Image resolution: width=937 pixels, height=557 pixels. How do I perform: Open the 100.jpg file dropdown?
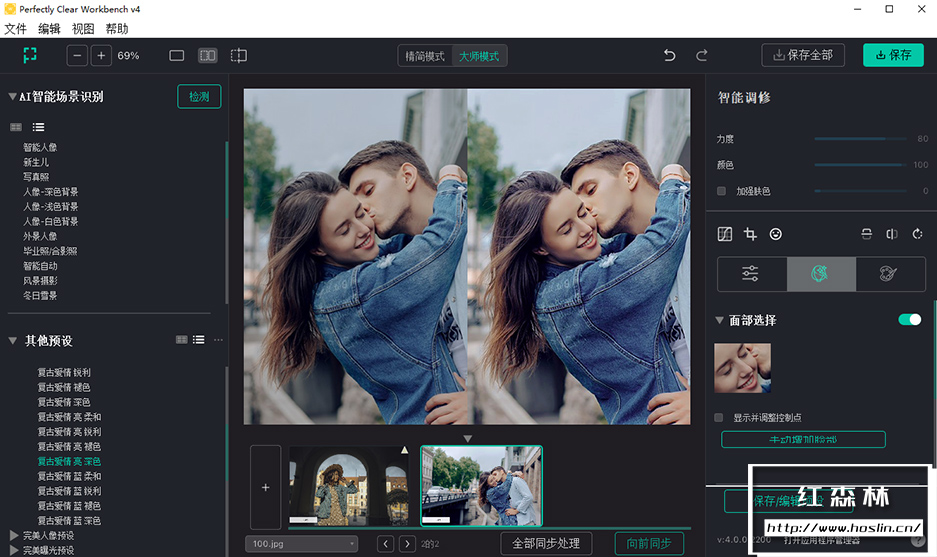301,544
